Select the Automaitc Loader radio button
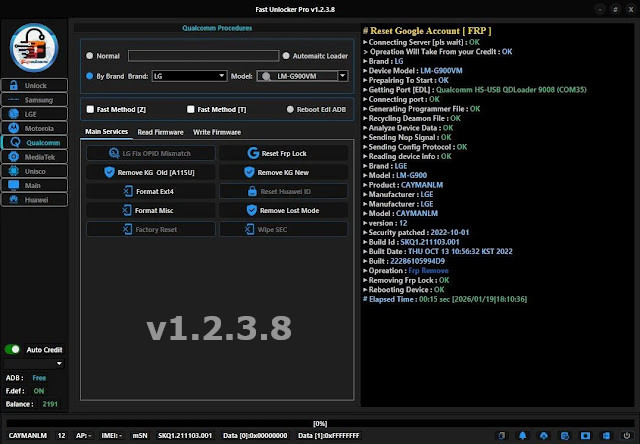 click(286, 56)
